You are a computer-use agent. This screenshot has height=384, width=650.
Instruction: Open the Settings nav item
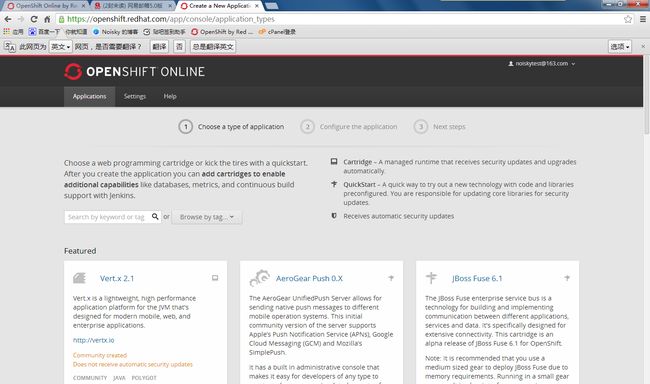click(x=135, y=96)
